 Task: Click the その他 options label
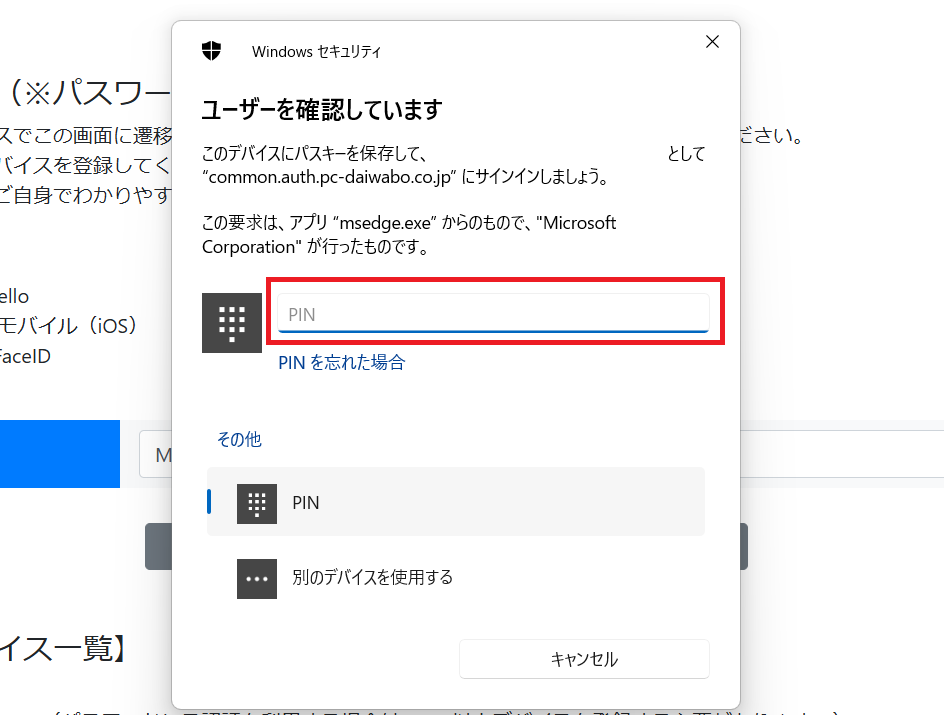239,439
